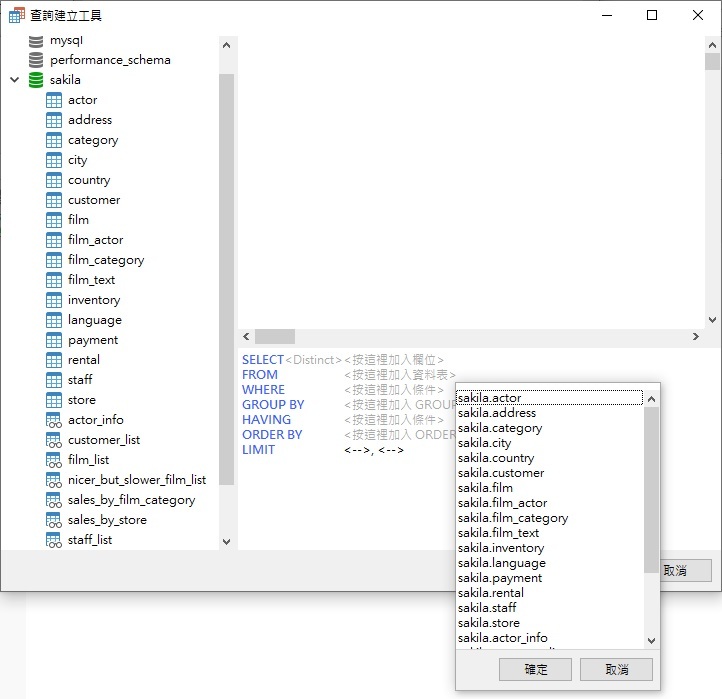The width and height of the screenshot is (722, 699).
Task: Click the performance_schema database icon
Action: pyautogui.click(x=36, y=60)
